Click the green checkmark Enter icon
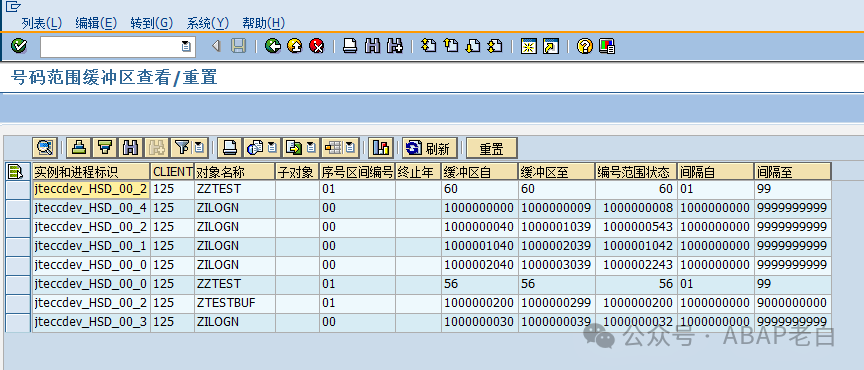 pos(19,46)
